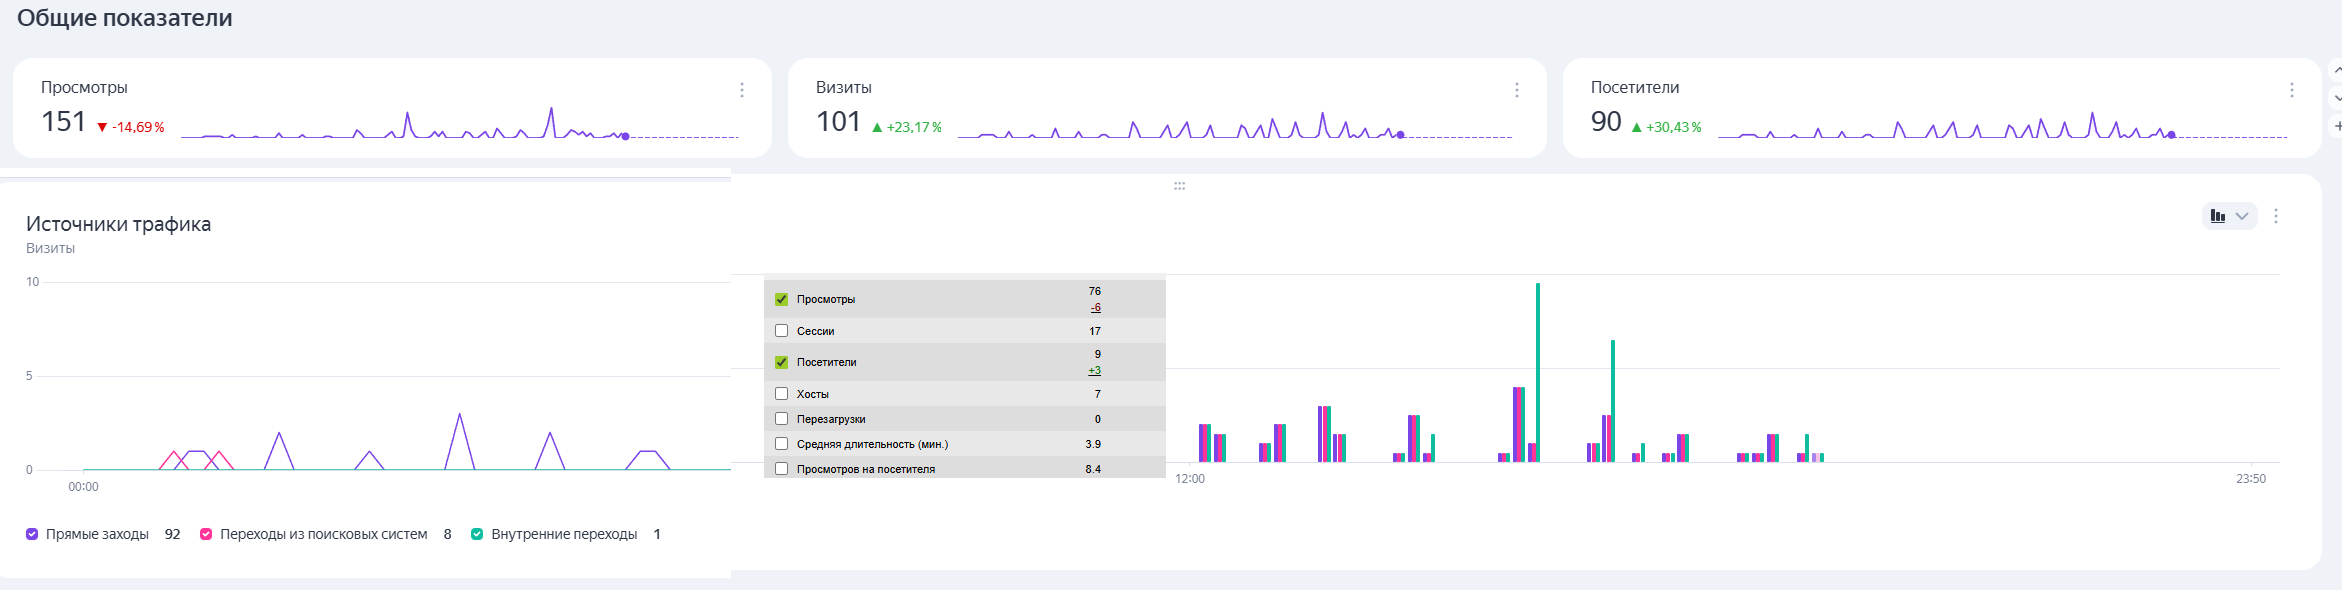The width and height of the screenshot is (2342, 590).
Task: Click the +3 change link for Посетители
Action: click(x=1094, y=371)
